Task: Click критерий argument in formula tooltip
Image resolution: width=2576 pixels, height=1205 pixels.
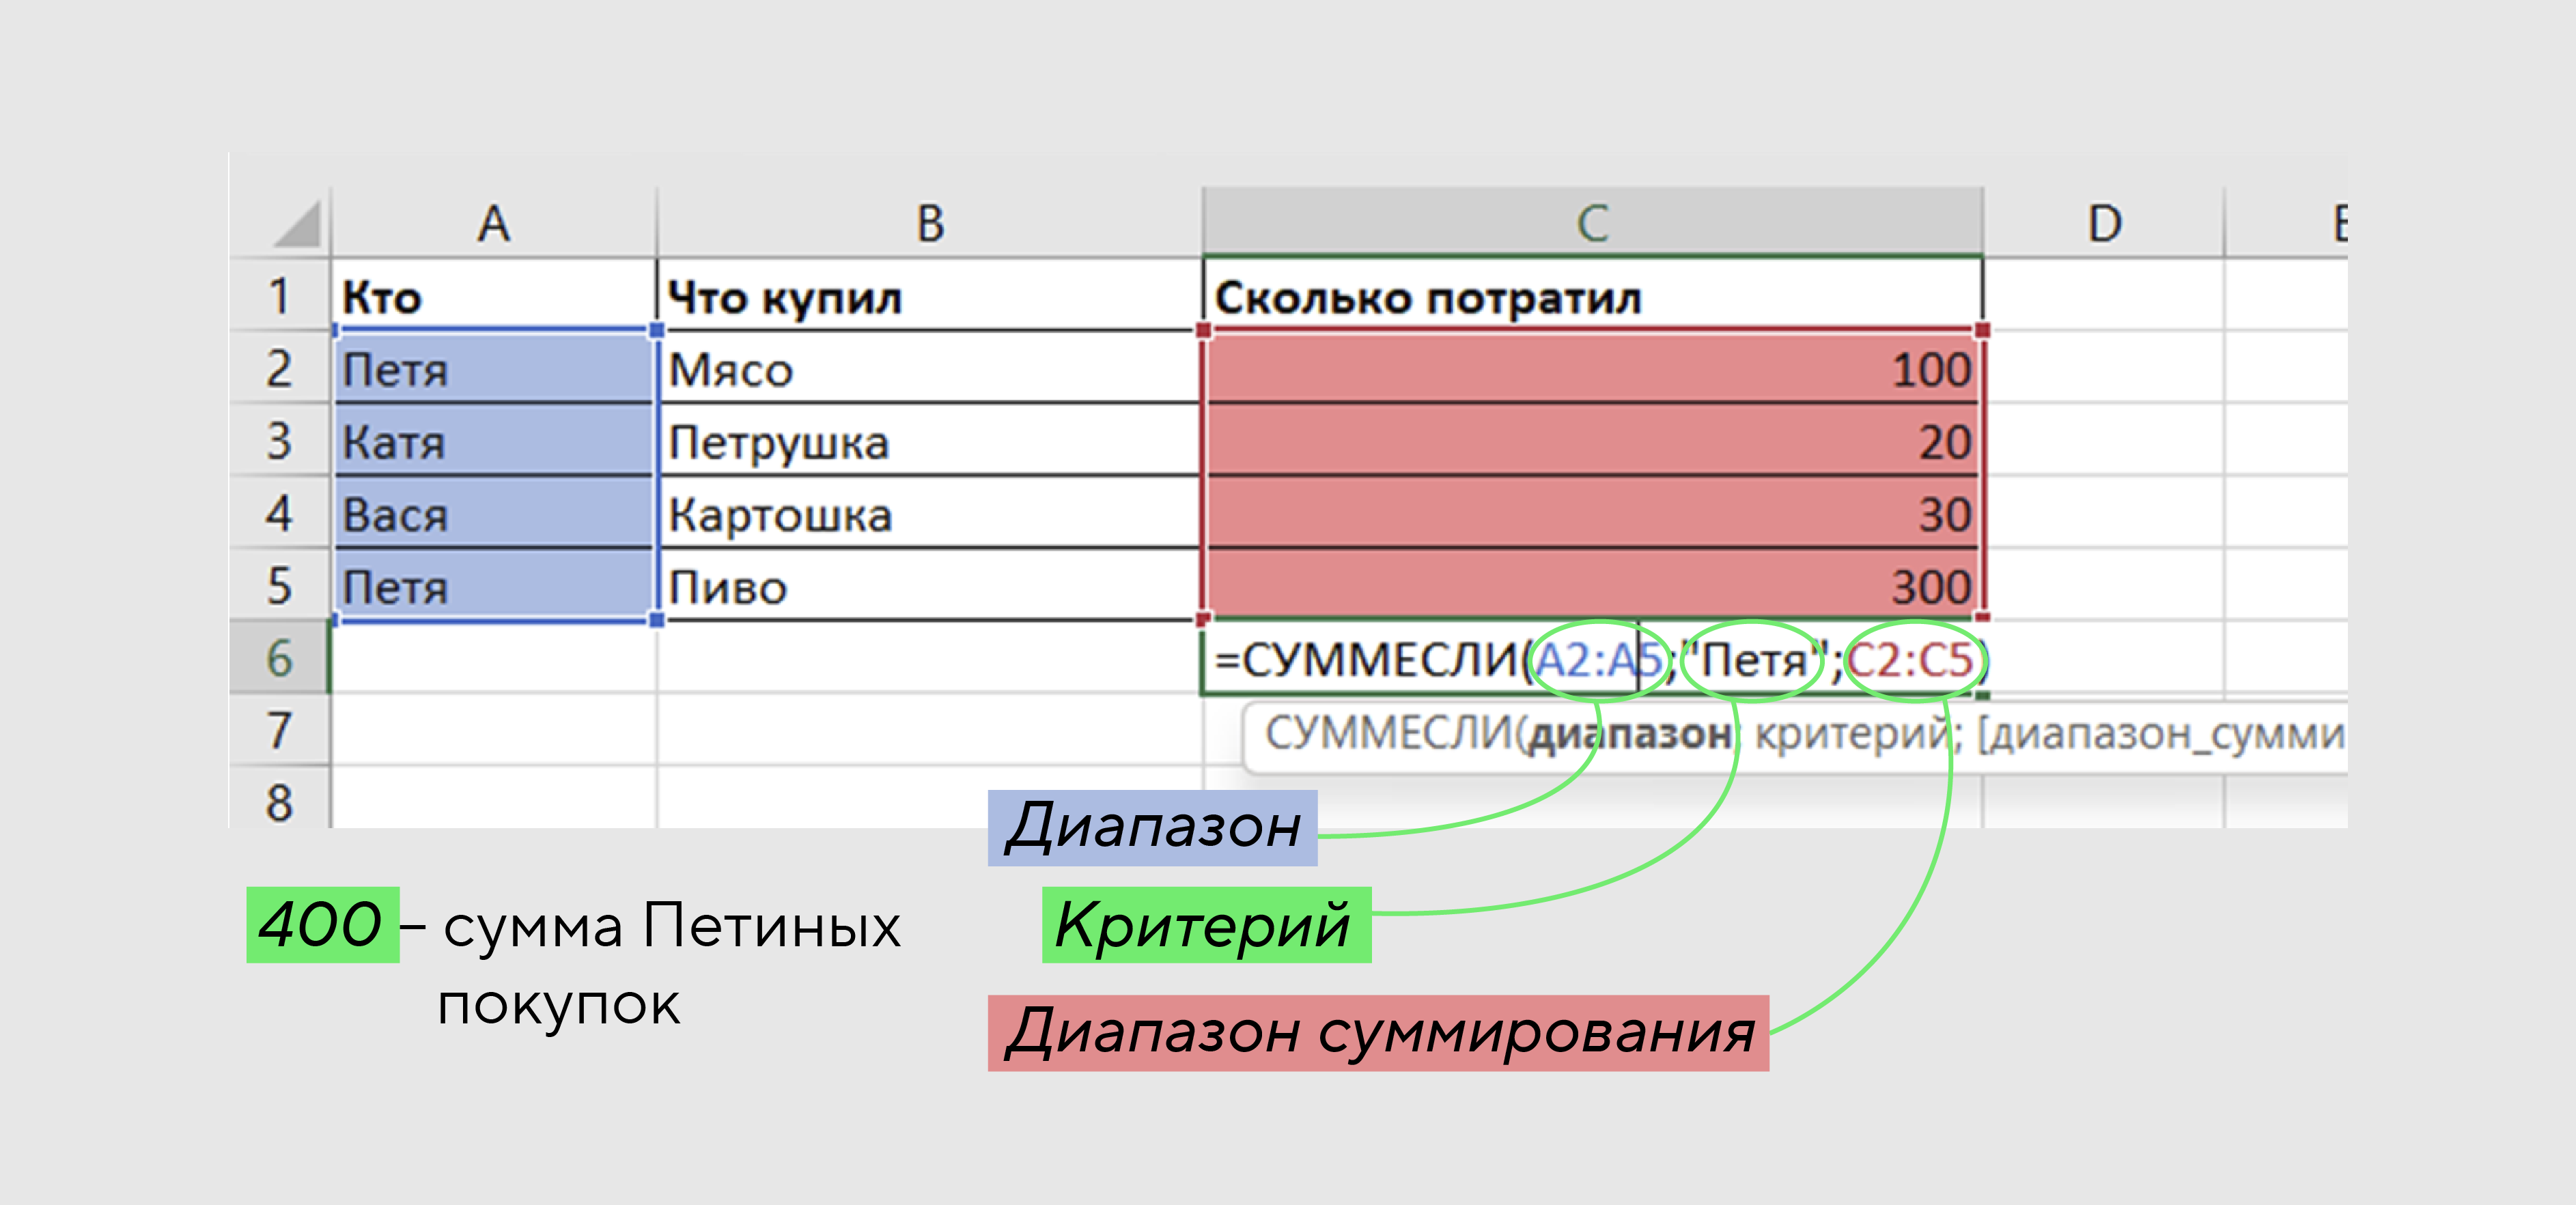Action: 1851,735
